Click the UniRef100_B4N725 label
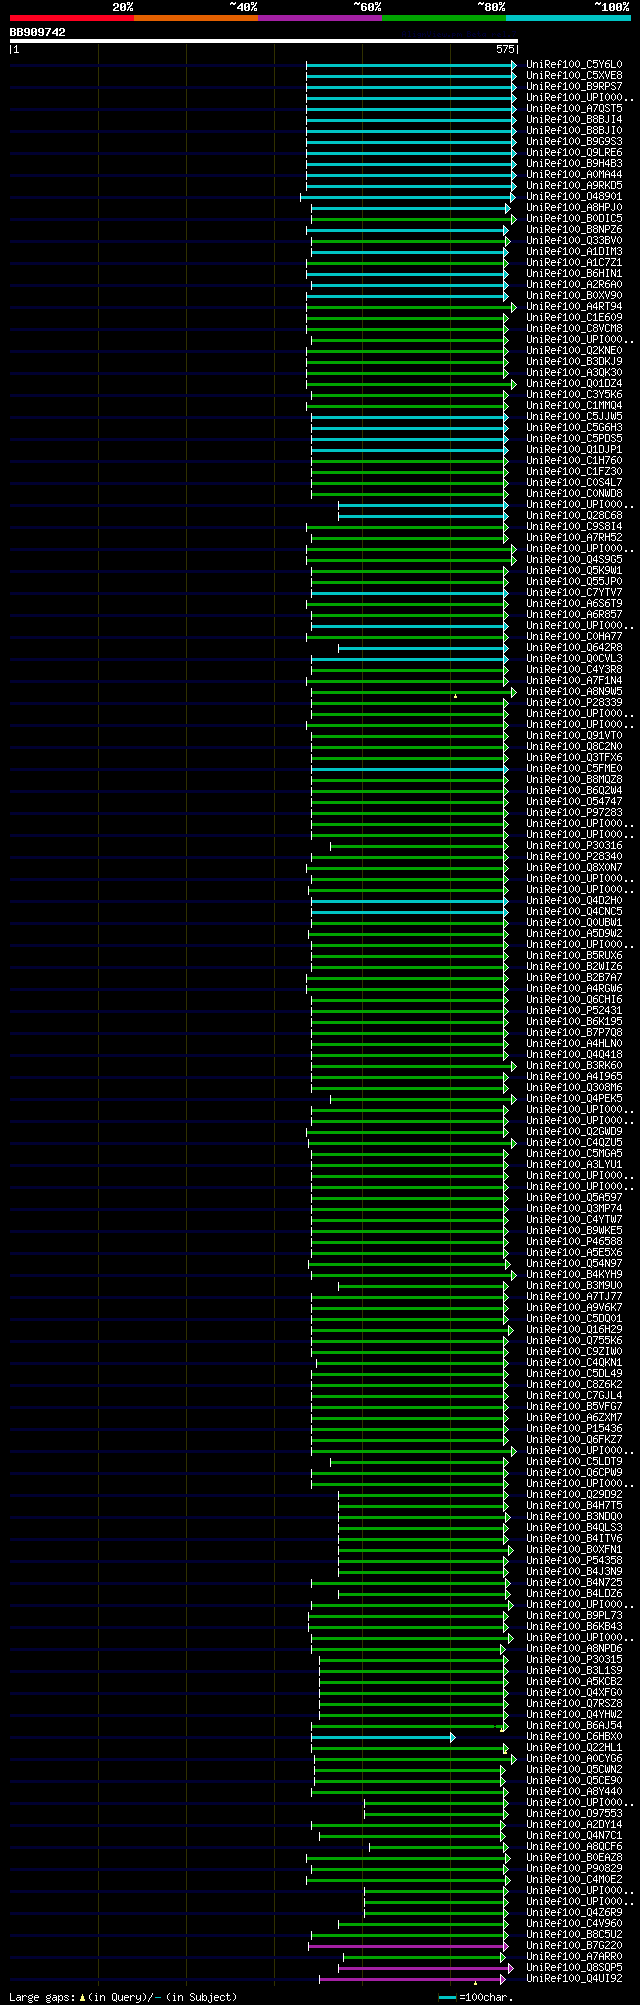Screen dimensions: 640x2005 [x=574, y=1583]
